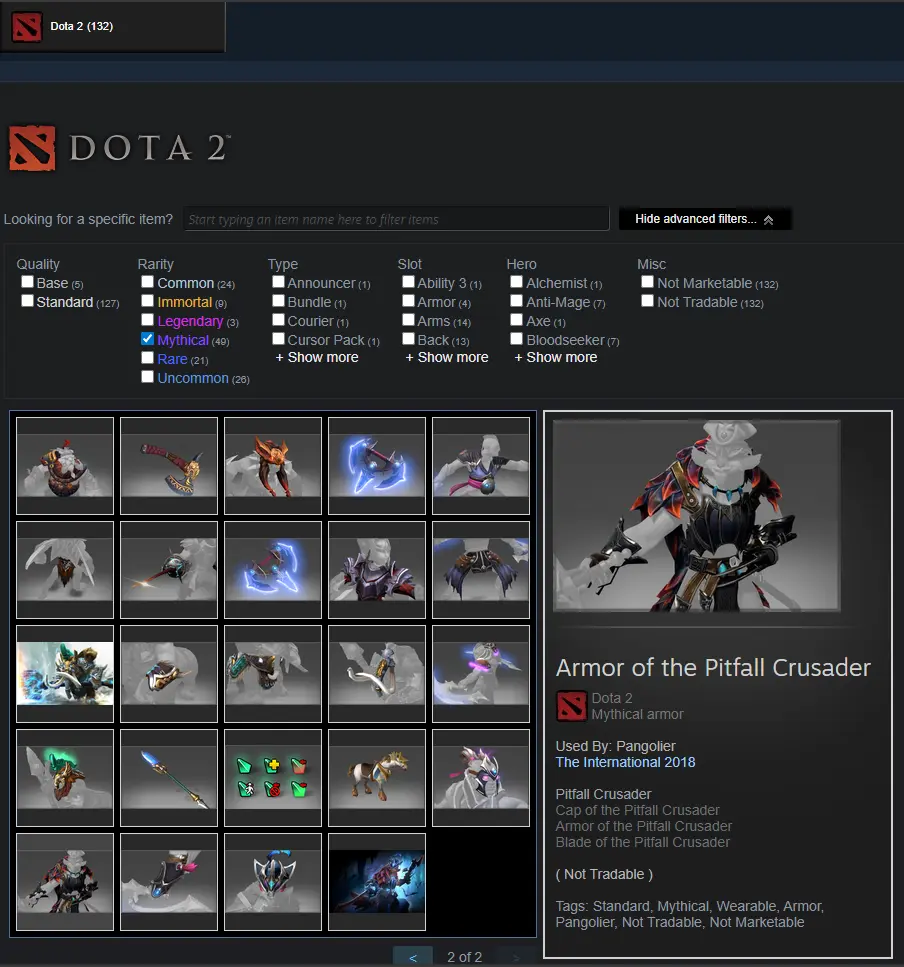Click the white horse courier item
This screenshot has width=904, height=967.
pos(376,777)
